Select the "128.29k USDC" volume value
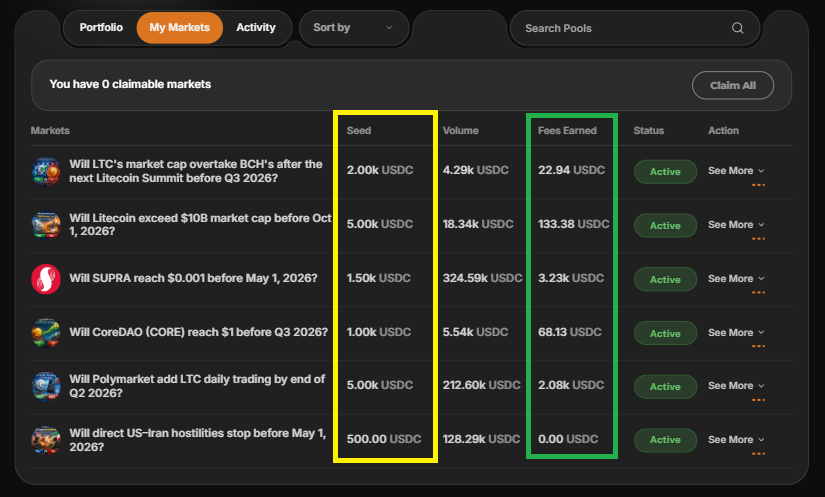This screenshot has width=825, height=497. [481, 439]
